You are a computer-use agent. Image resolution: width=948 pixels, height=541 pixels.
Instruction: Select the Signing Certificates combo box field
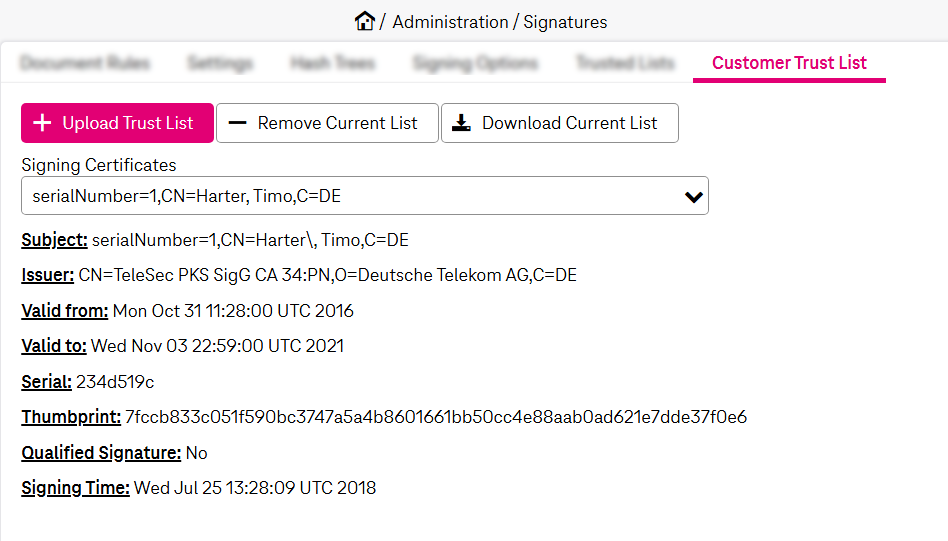coord(350,197)
